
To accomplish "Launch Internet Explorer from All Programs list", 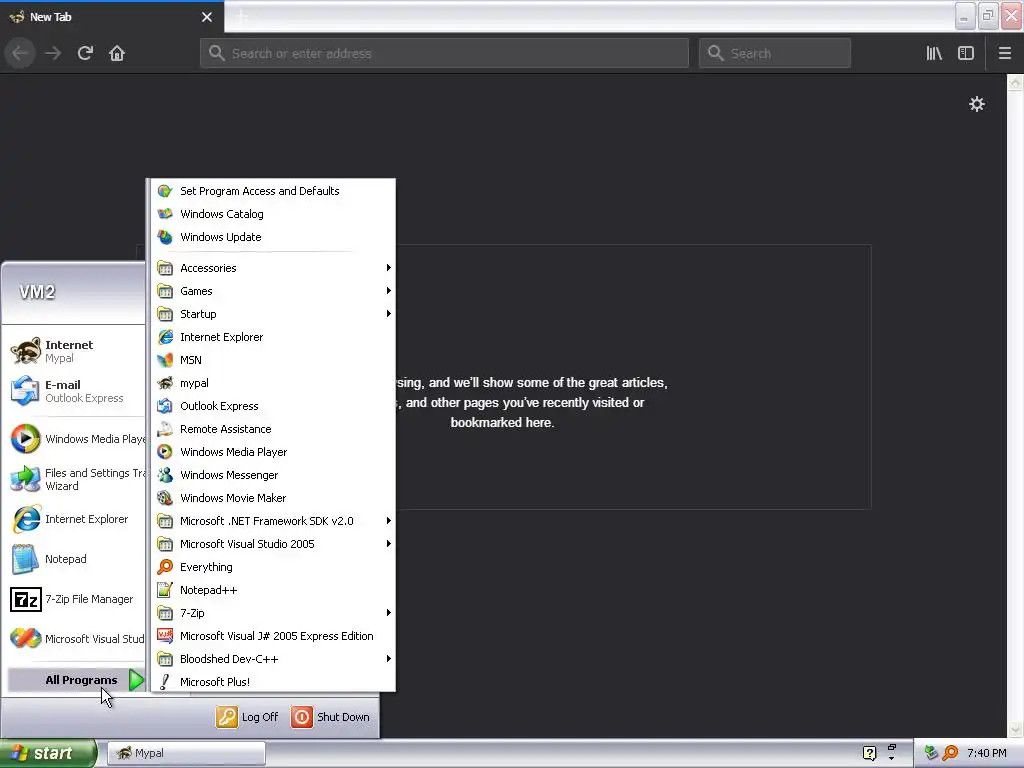I will click(x=273, y=337).
